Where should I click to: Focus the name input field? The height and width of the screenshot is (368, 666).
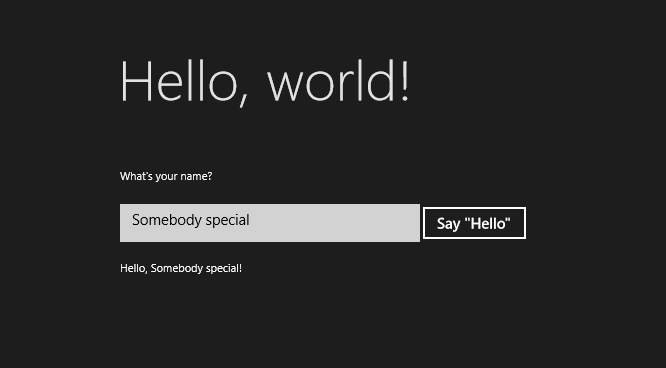tap(270, 223)
